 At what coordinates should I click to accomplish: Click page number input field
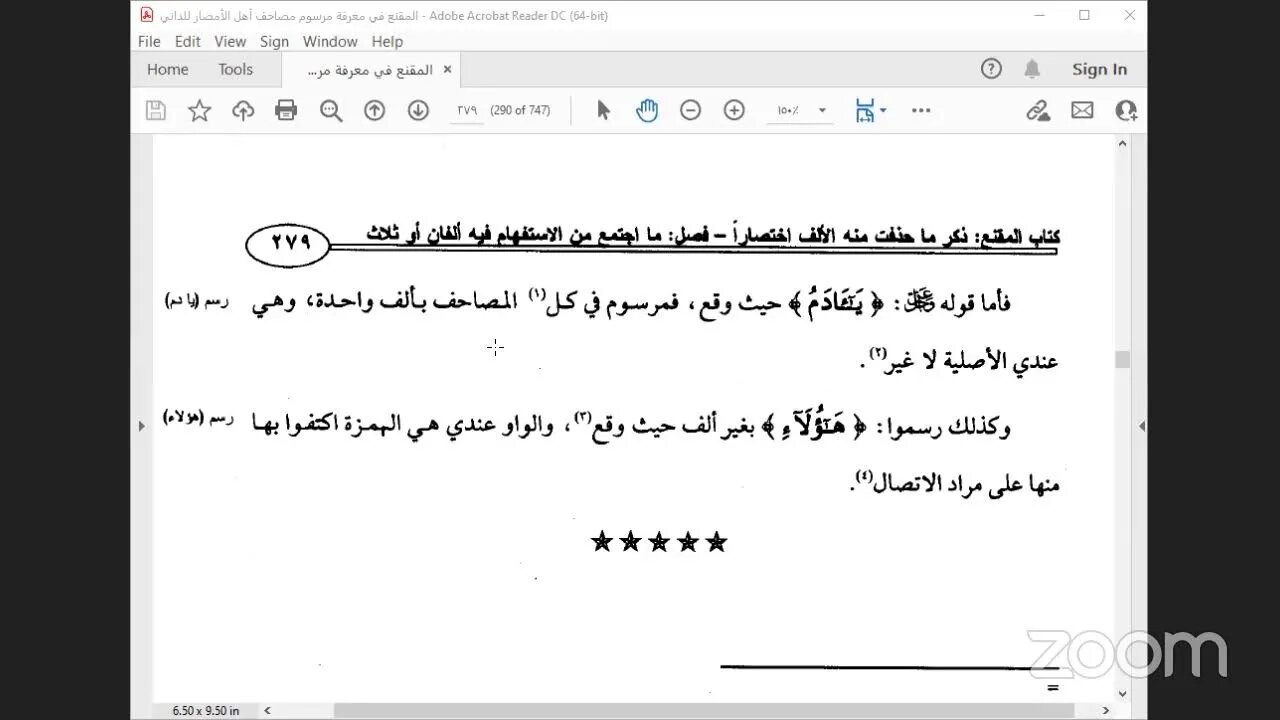pyautogui.click(x=467, y=111)
